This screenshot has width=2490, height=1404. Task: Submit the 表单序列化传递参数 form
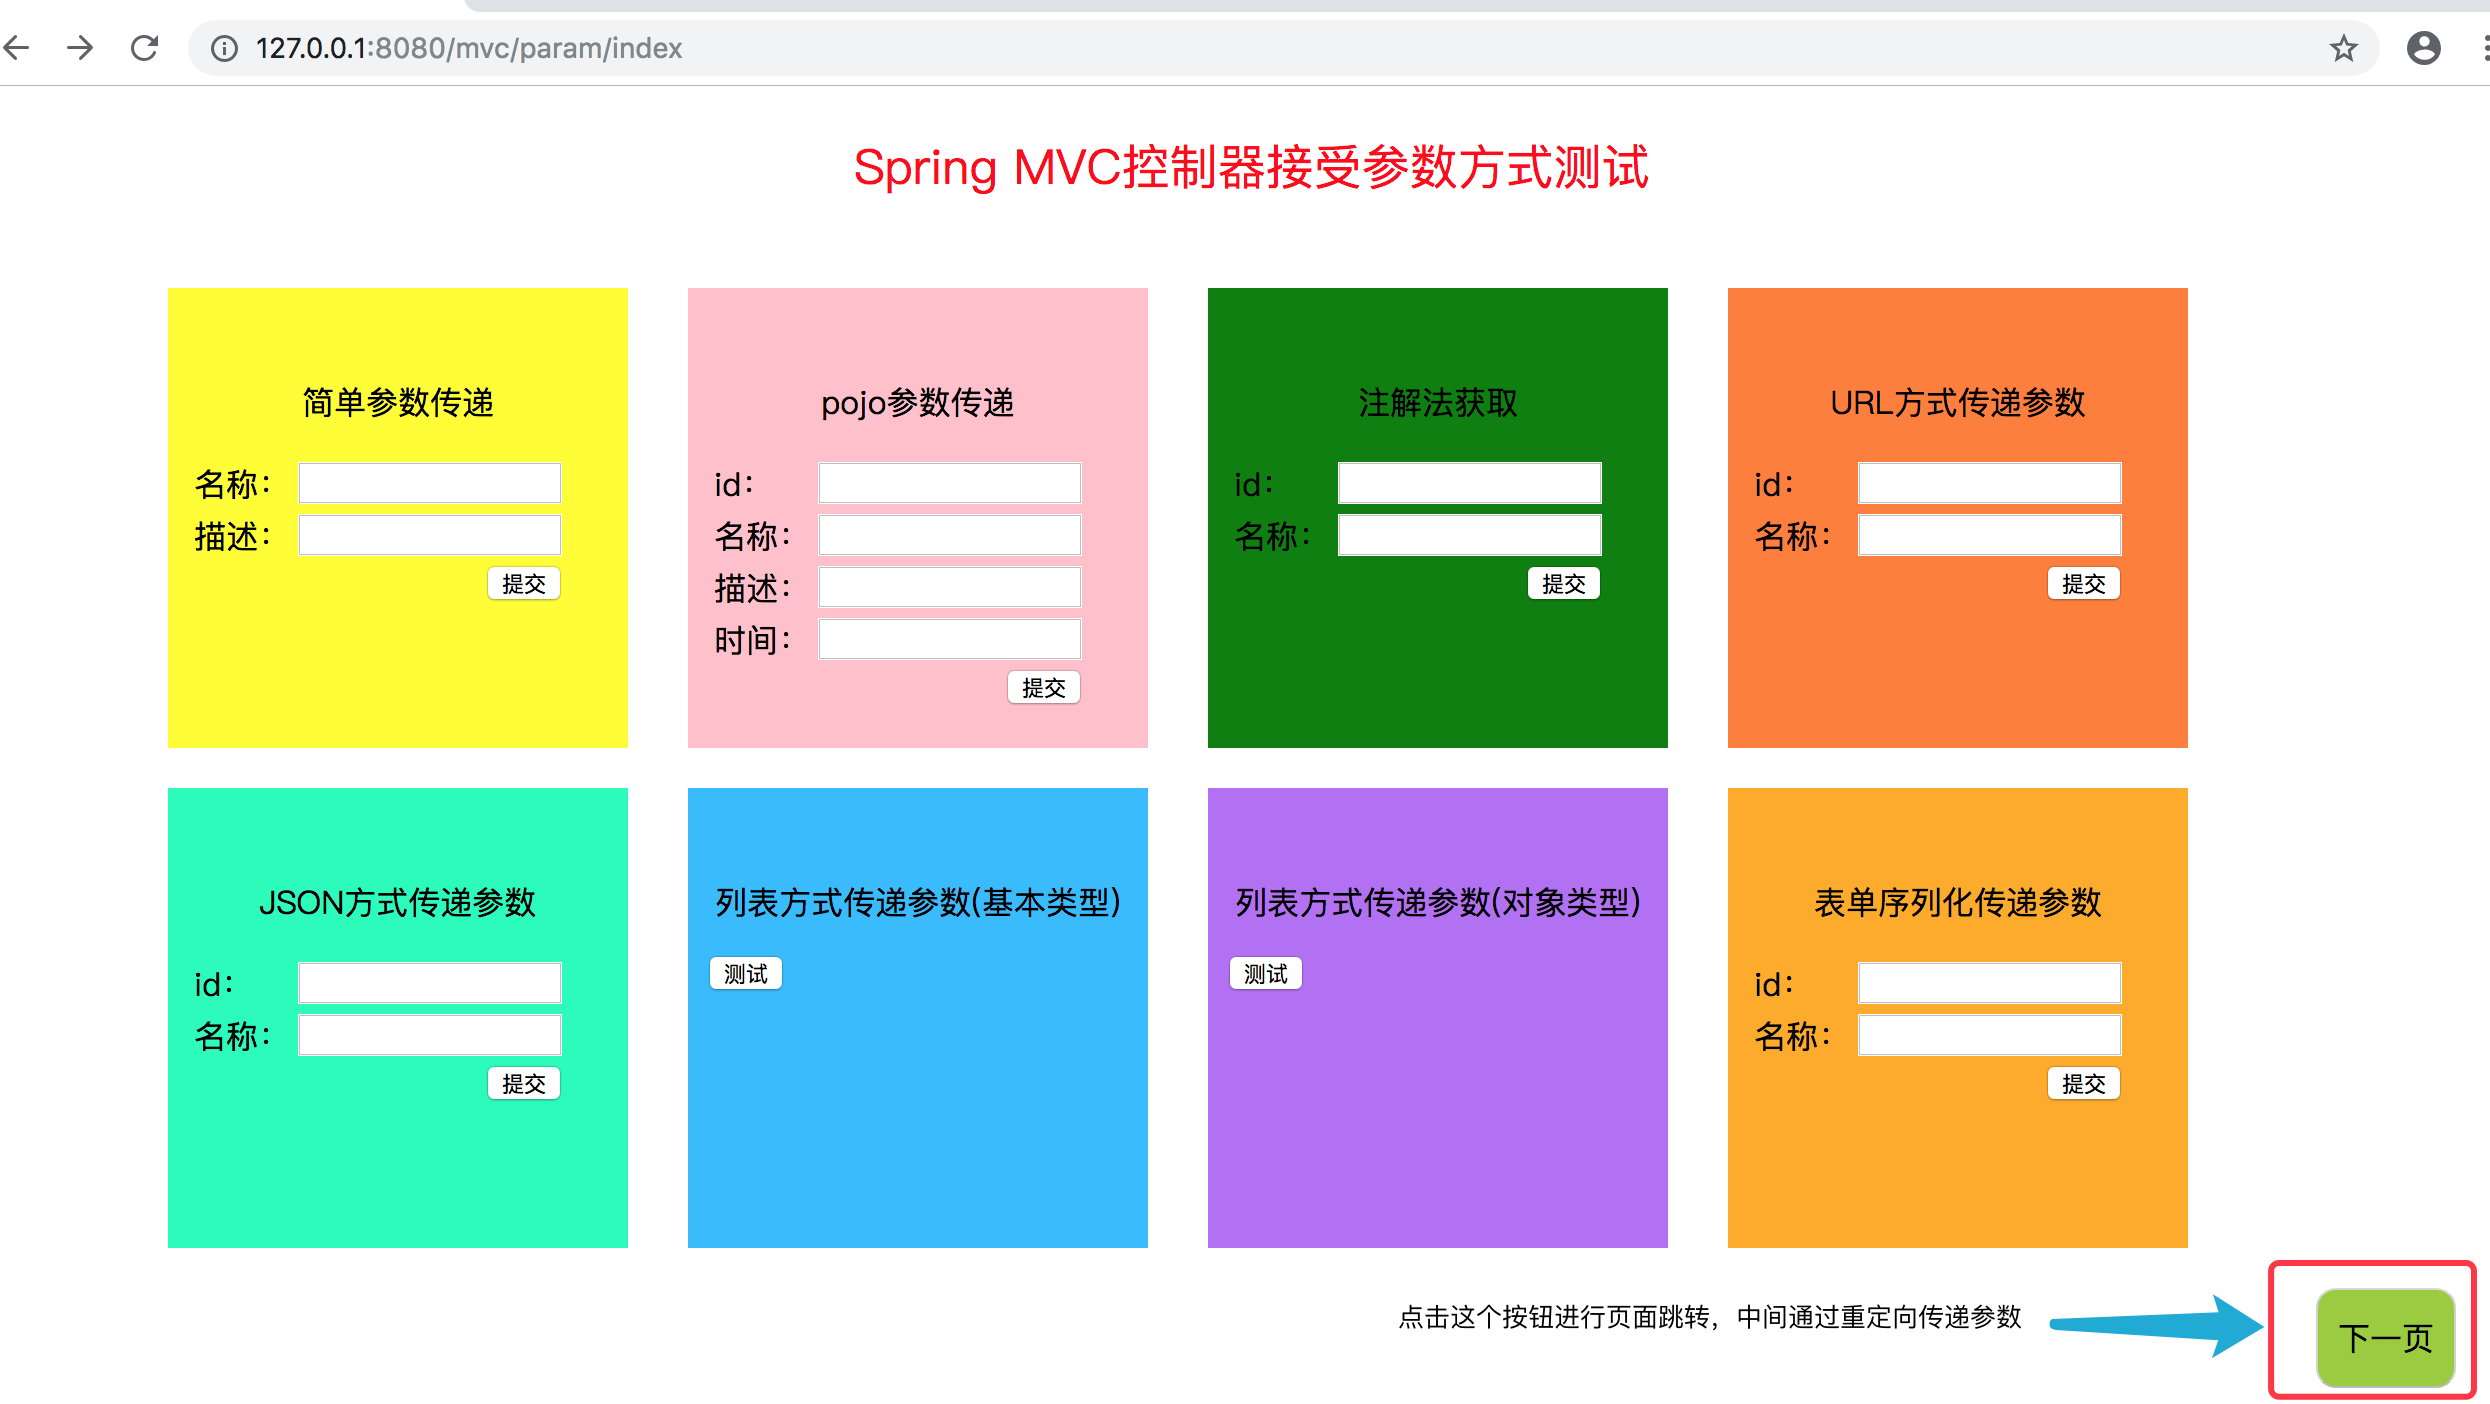2084,1083
